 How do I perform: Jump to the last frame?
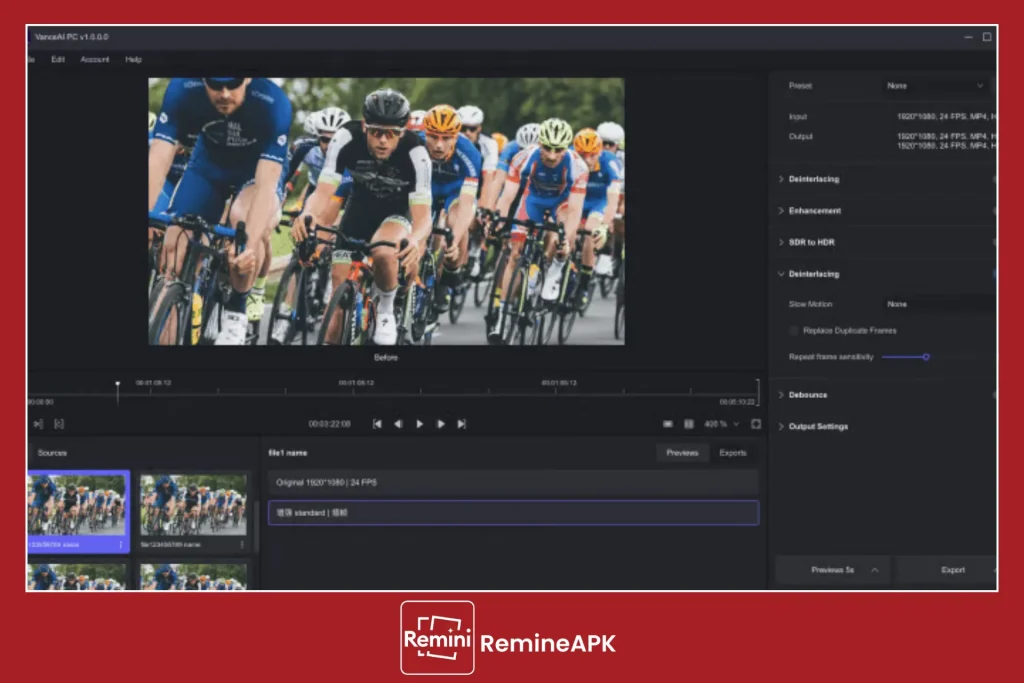(x=461, y=423)
